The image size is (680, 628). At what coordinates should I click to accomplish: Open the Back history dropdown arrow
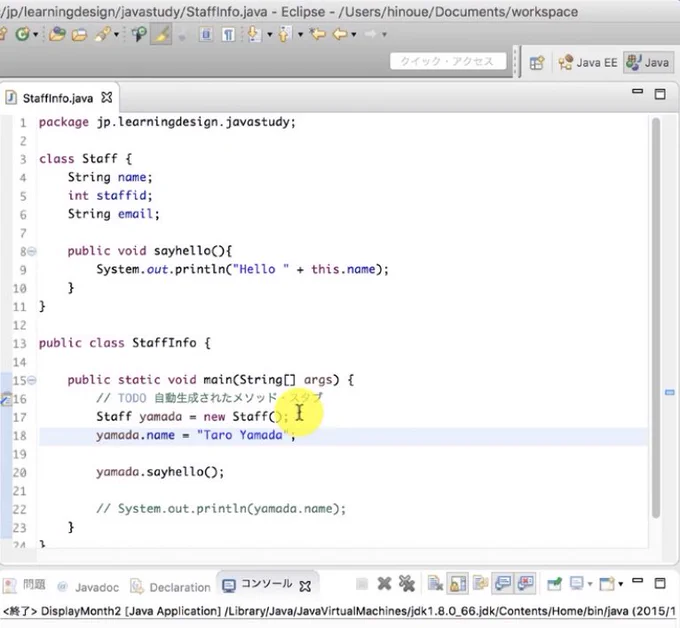[354, 34]
